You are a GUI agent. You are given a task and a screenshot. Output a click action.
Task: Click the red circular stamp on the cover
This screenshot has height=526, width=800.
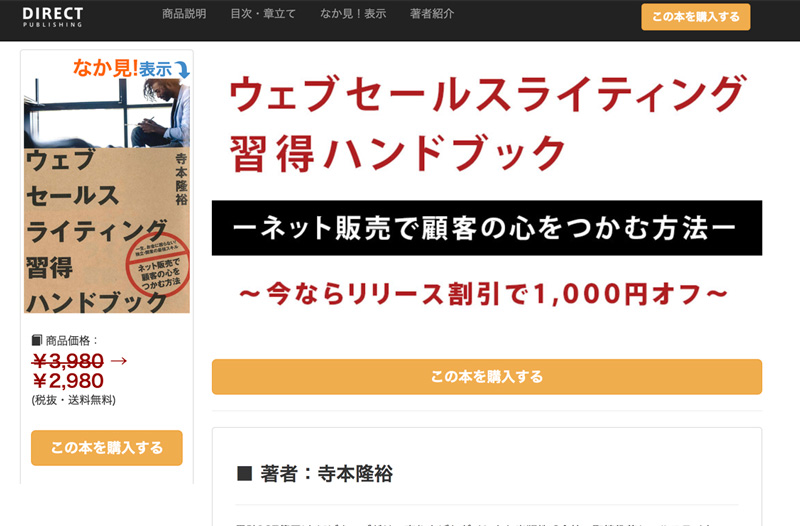158,266
